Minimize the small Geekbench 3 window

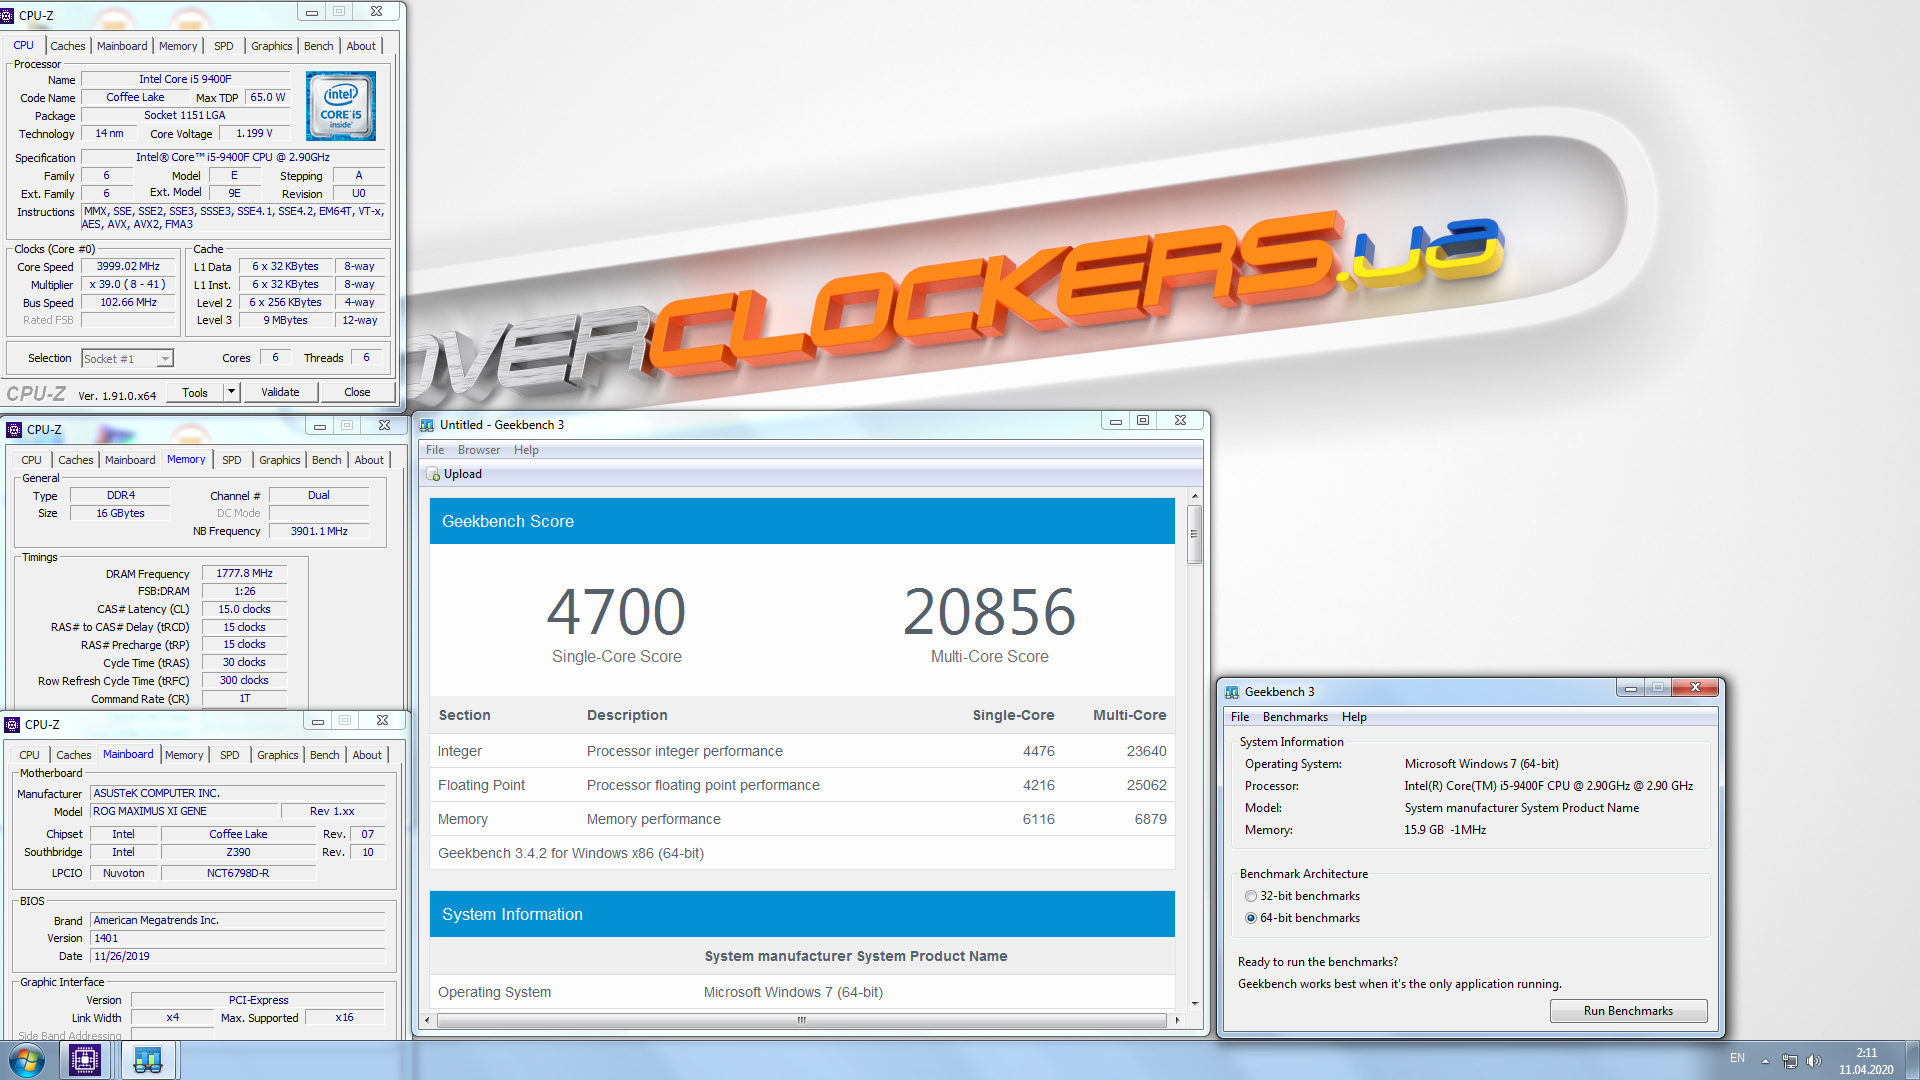1630,688
